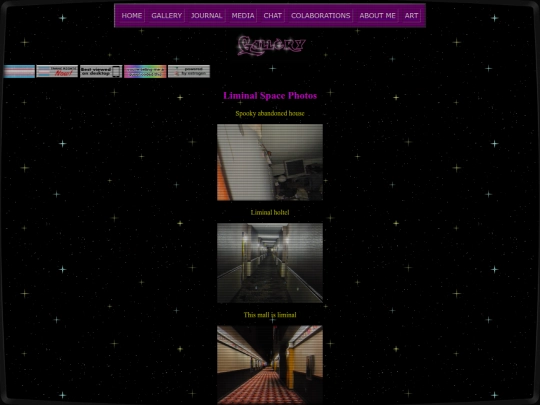
Task: Click the Trans Rights Now badge
Action: point(57,71)
